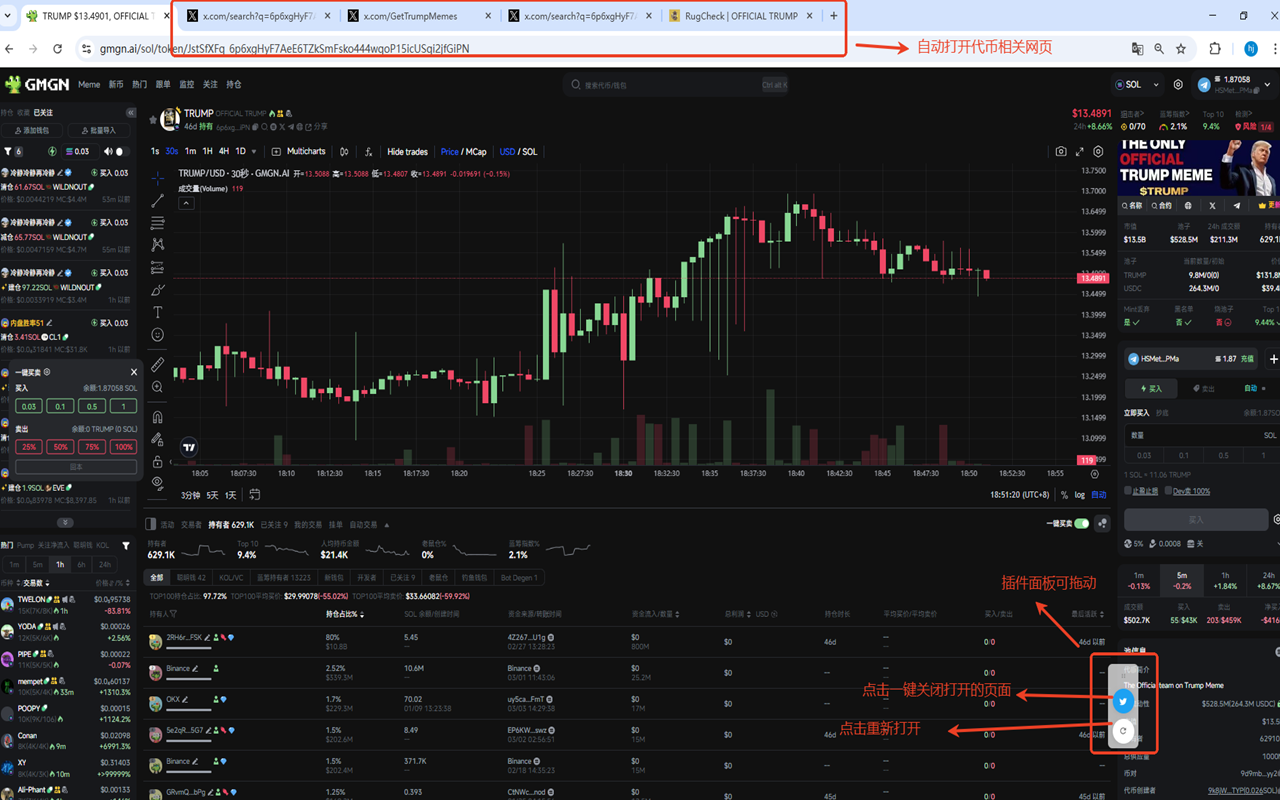1280x800 pixels.
Task: Click the 添加钱包 button
Action: pos(33,130)
